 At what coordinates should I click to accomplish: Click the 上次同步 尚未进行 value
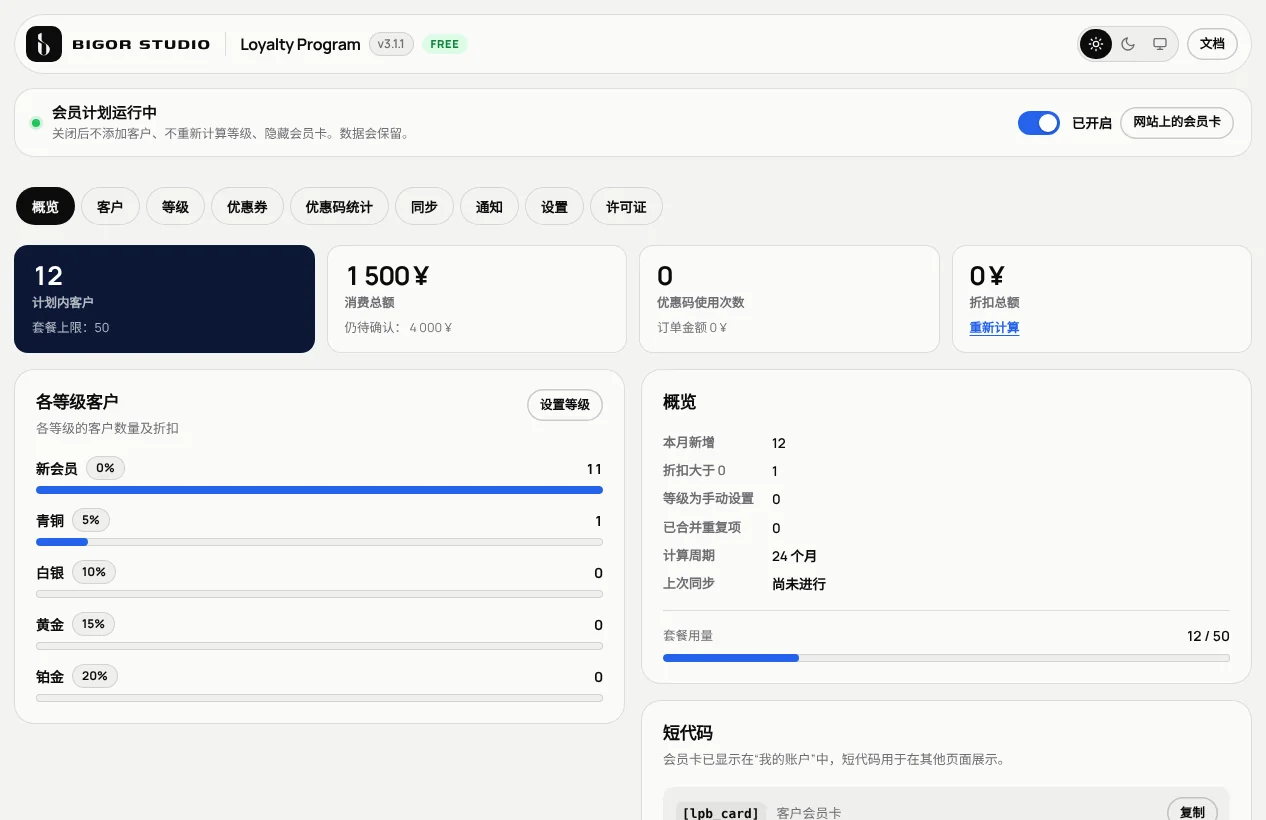[x=799, y=584]
